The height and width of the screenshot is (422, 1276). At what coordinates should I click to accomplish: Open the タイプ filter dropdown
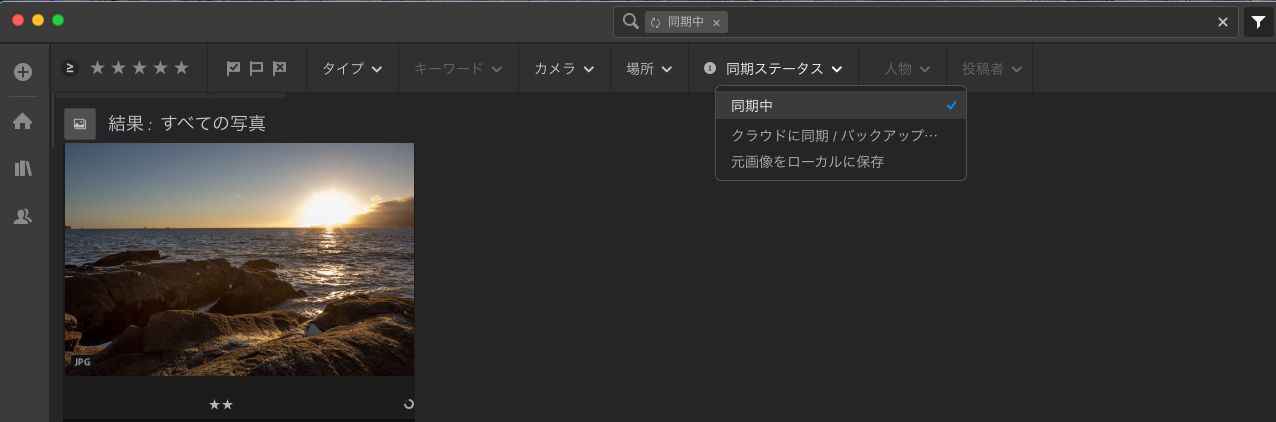click(352, 68)
